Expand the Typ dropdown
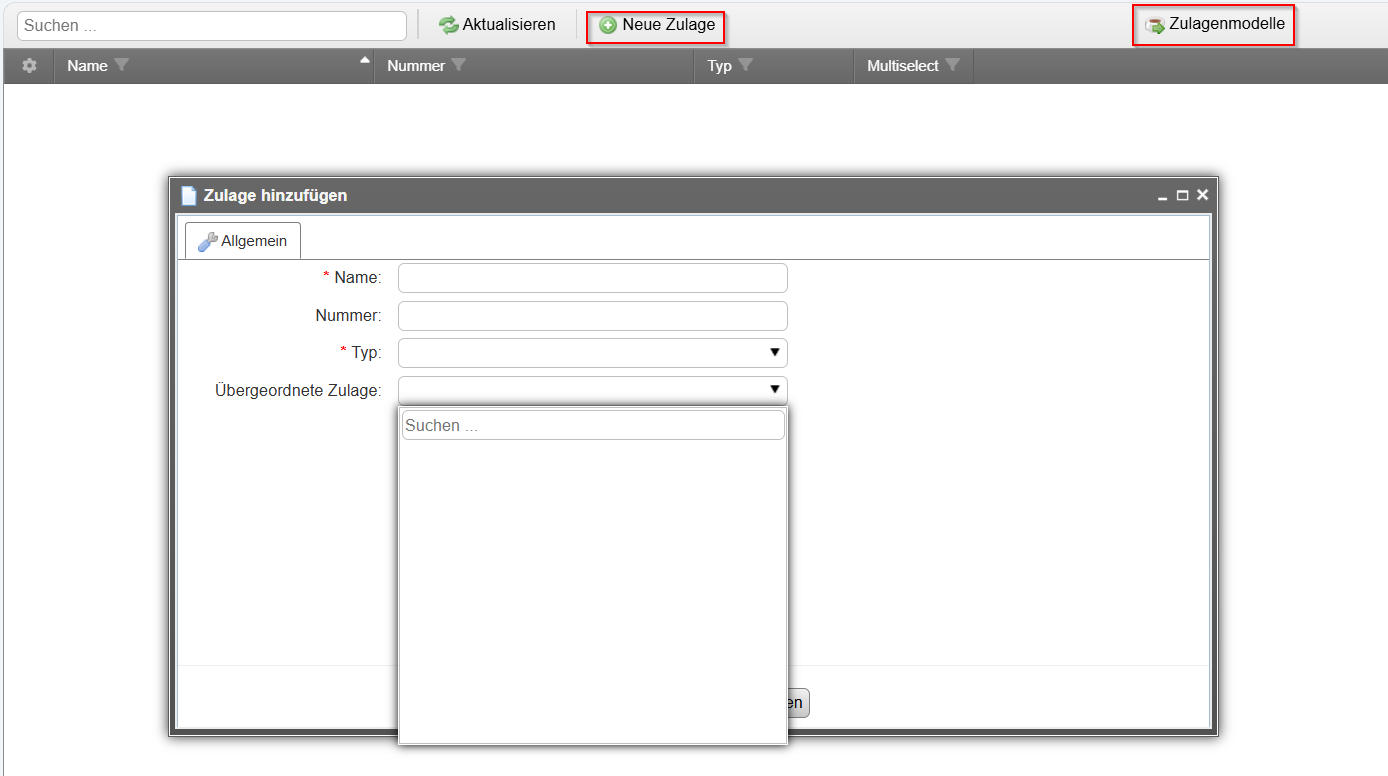 click(x=773, y=353)
